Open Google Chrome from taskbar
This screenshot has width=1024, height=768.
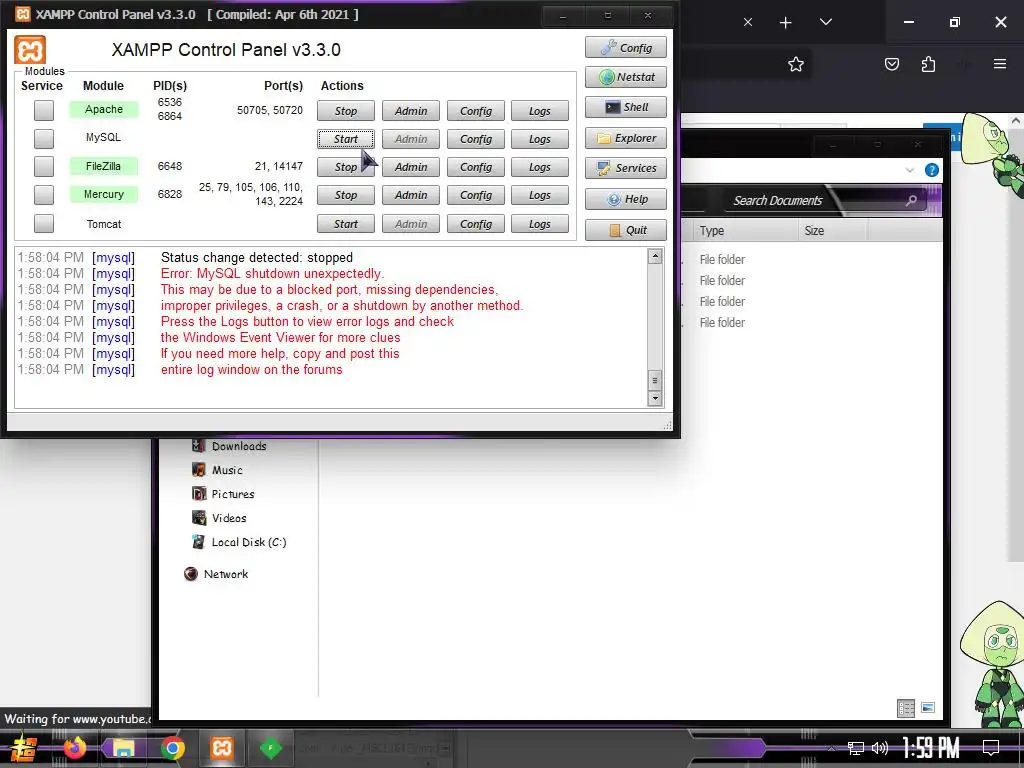click(172, 748)
